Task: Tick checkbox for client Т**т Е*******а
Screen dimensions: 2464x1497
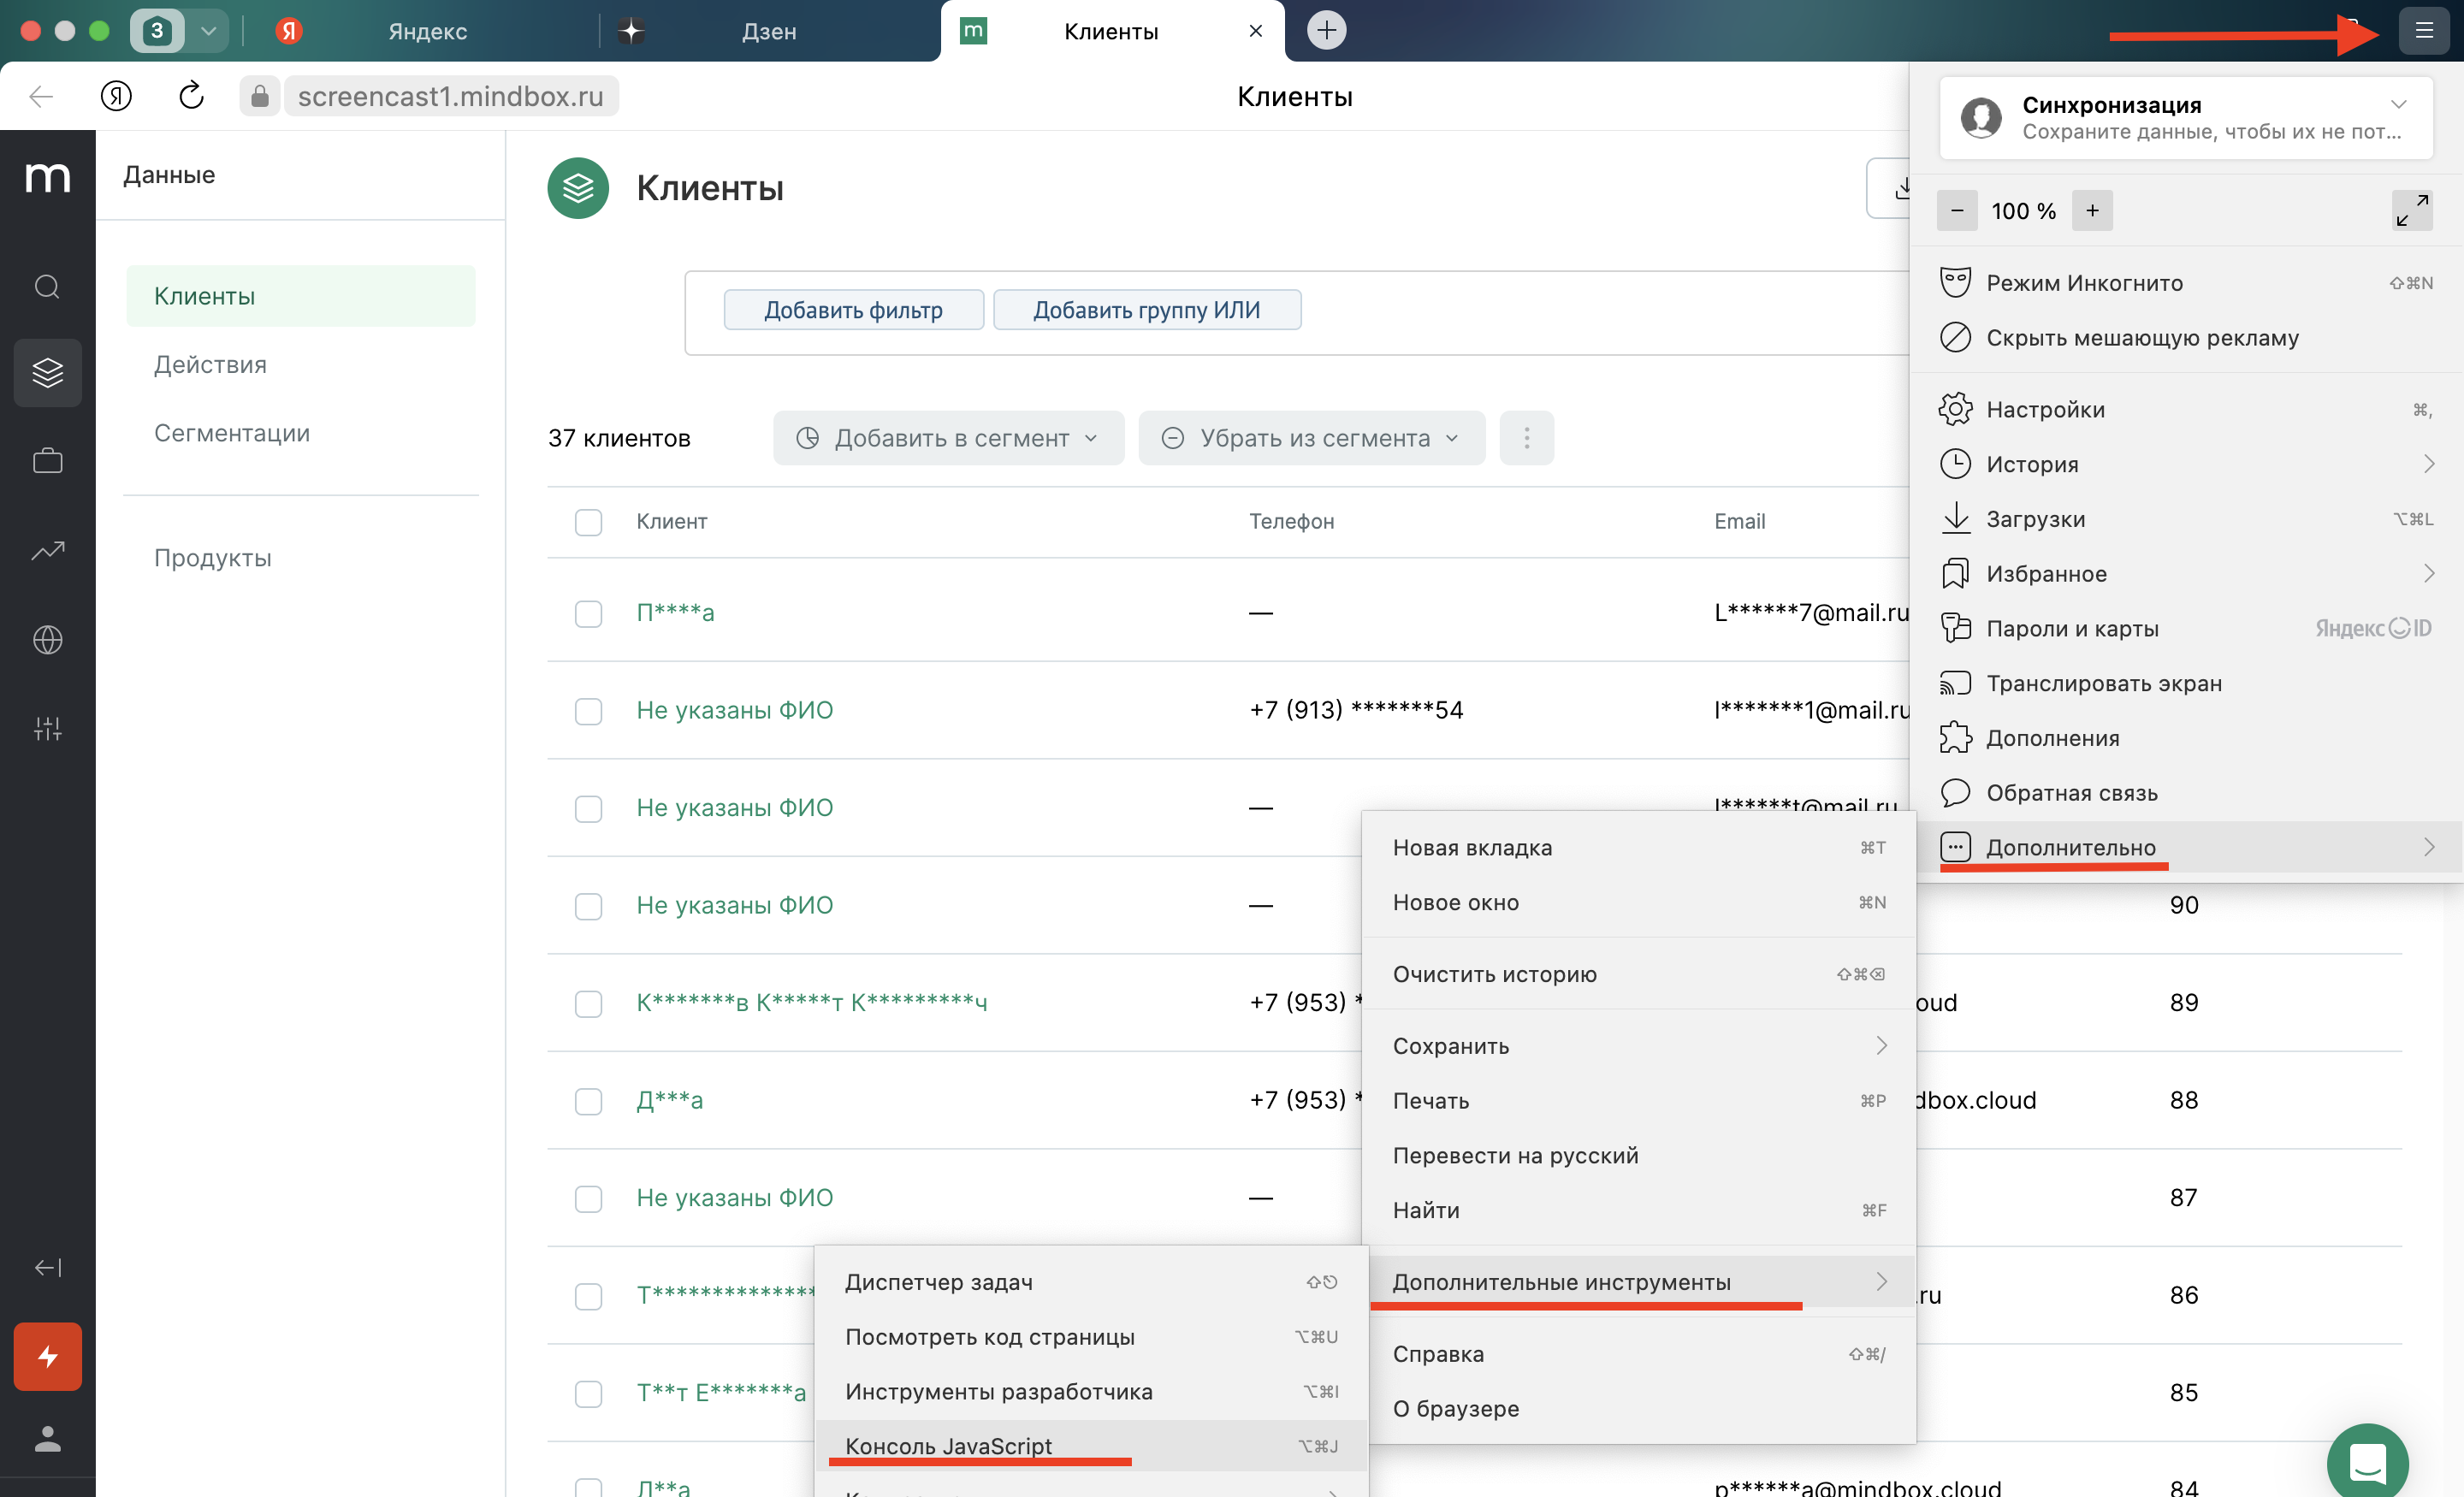Action: tap(588, 1393)
